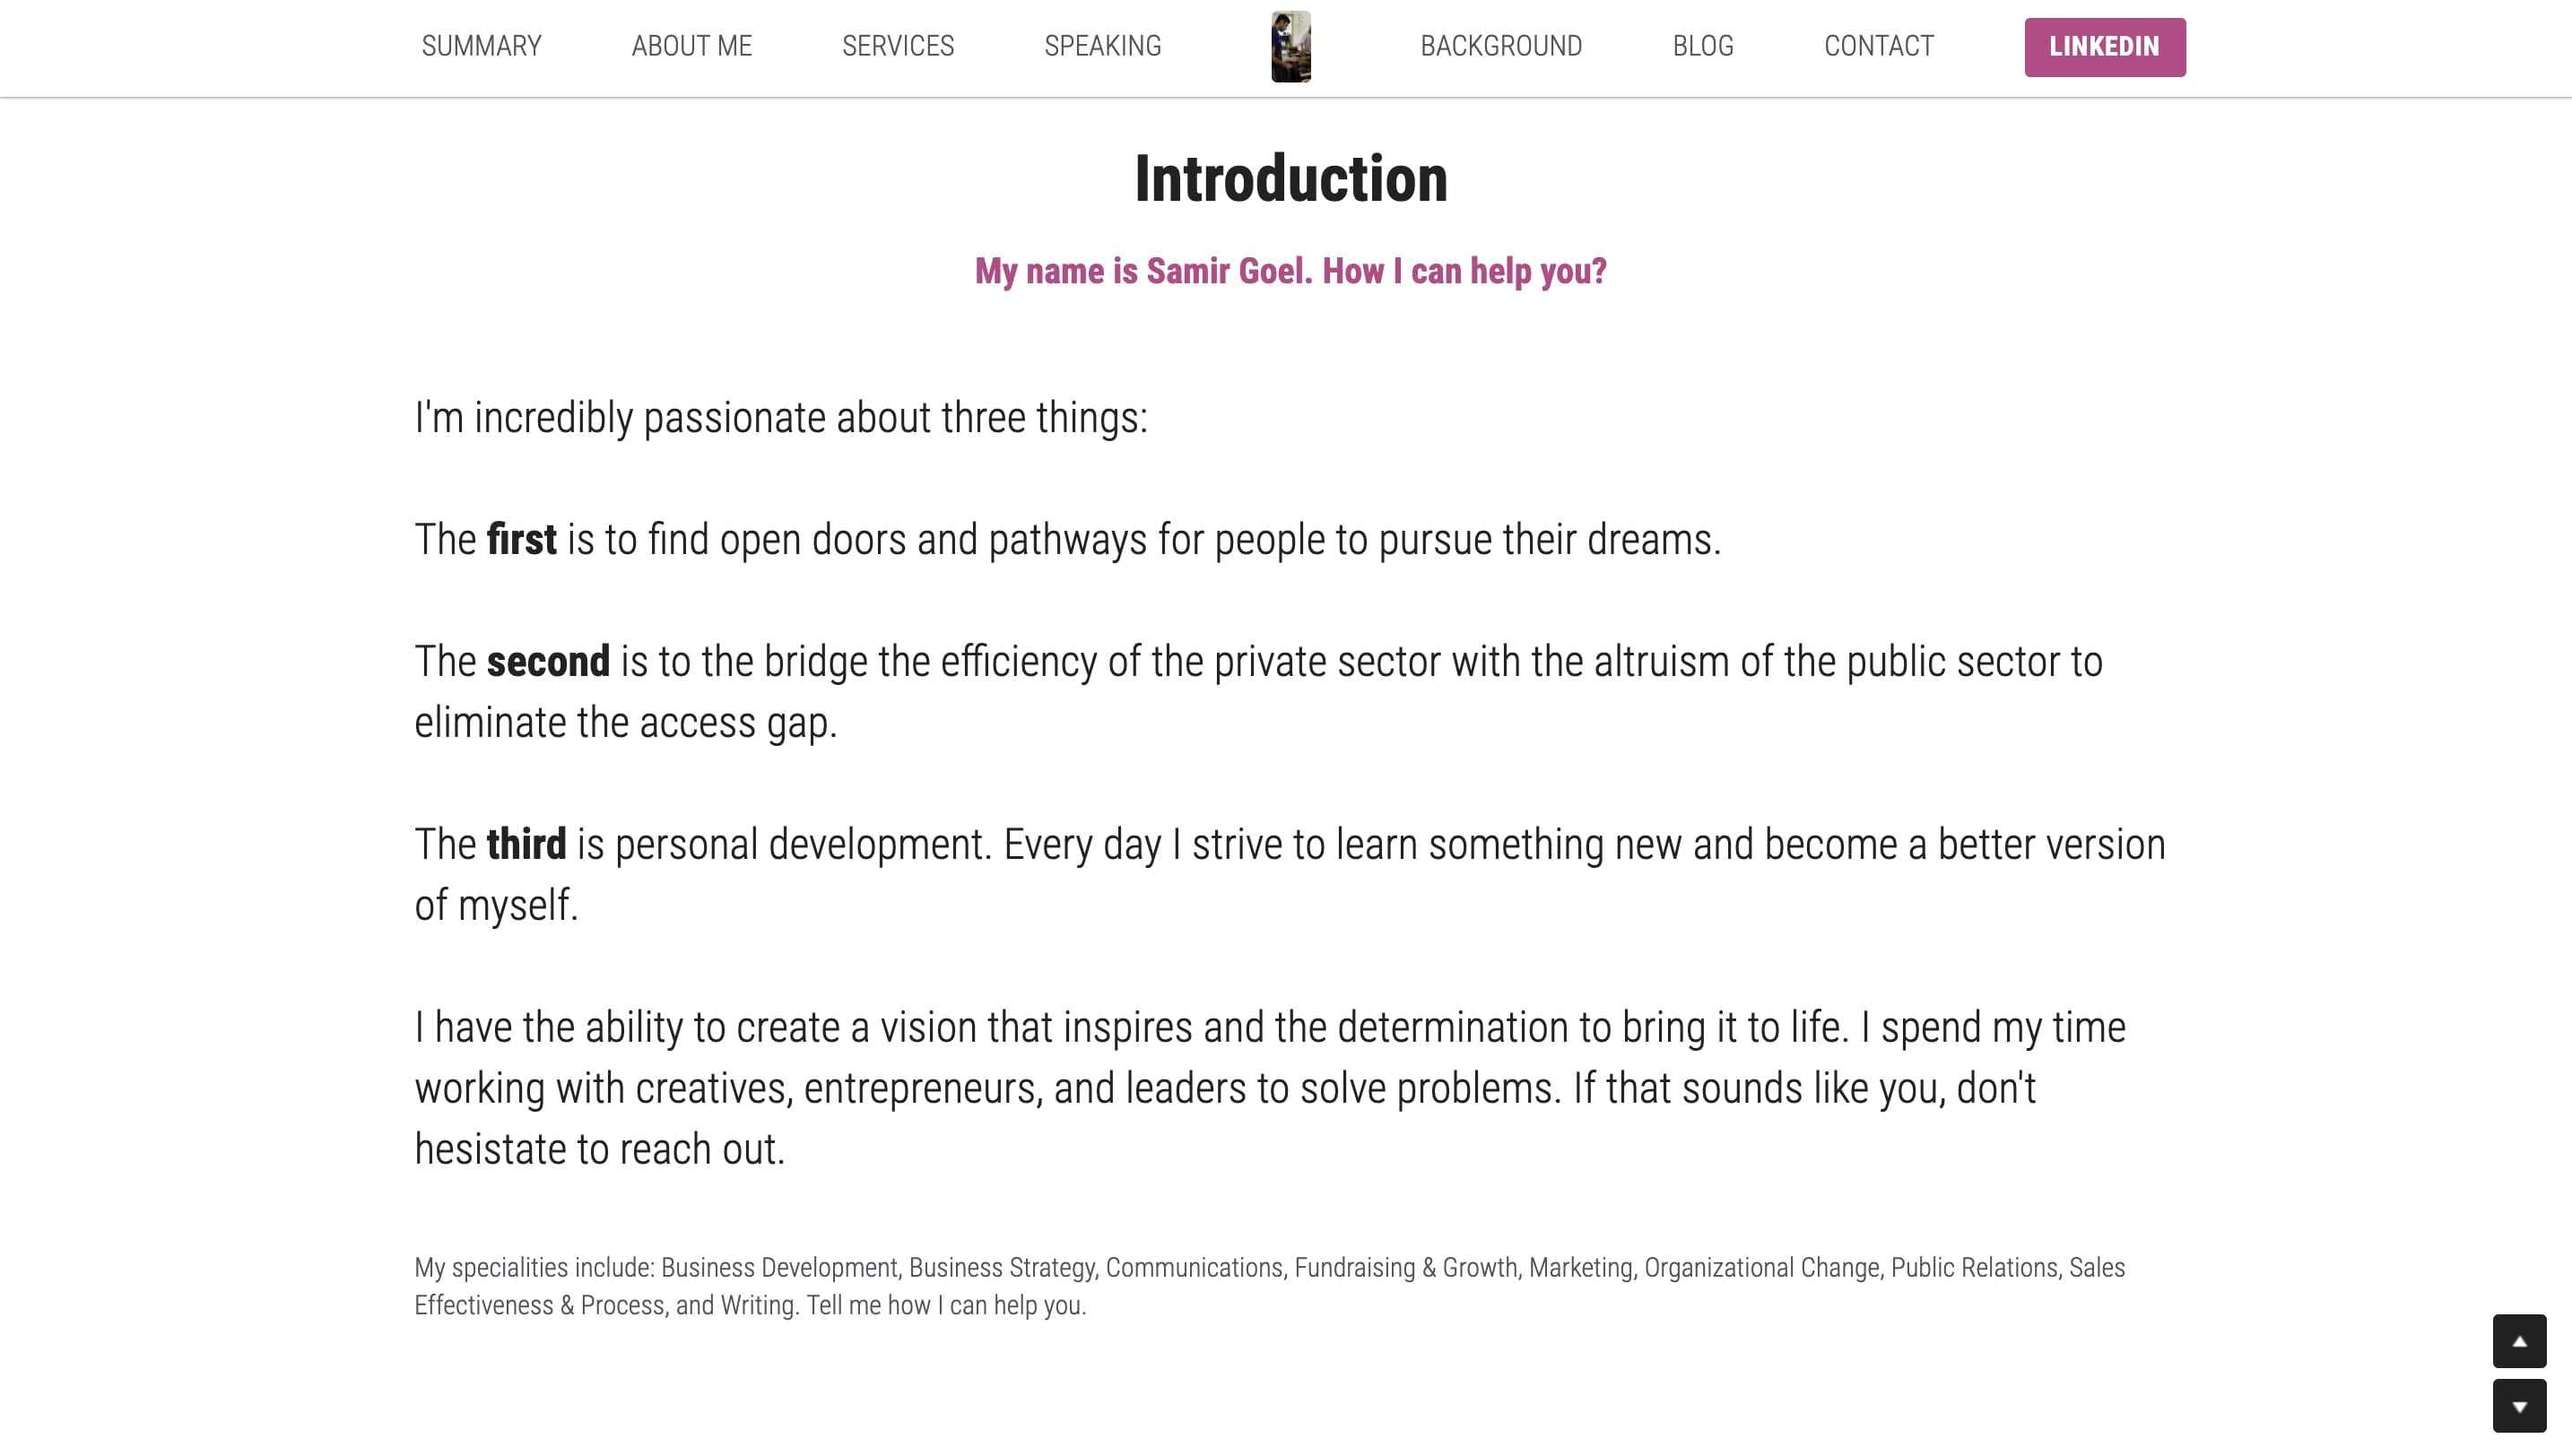
Task: Open the SPEAKING section
Action: (1103, 46)
